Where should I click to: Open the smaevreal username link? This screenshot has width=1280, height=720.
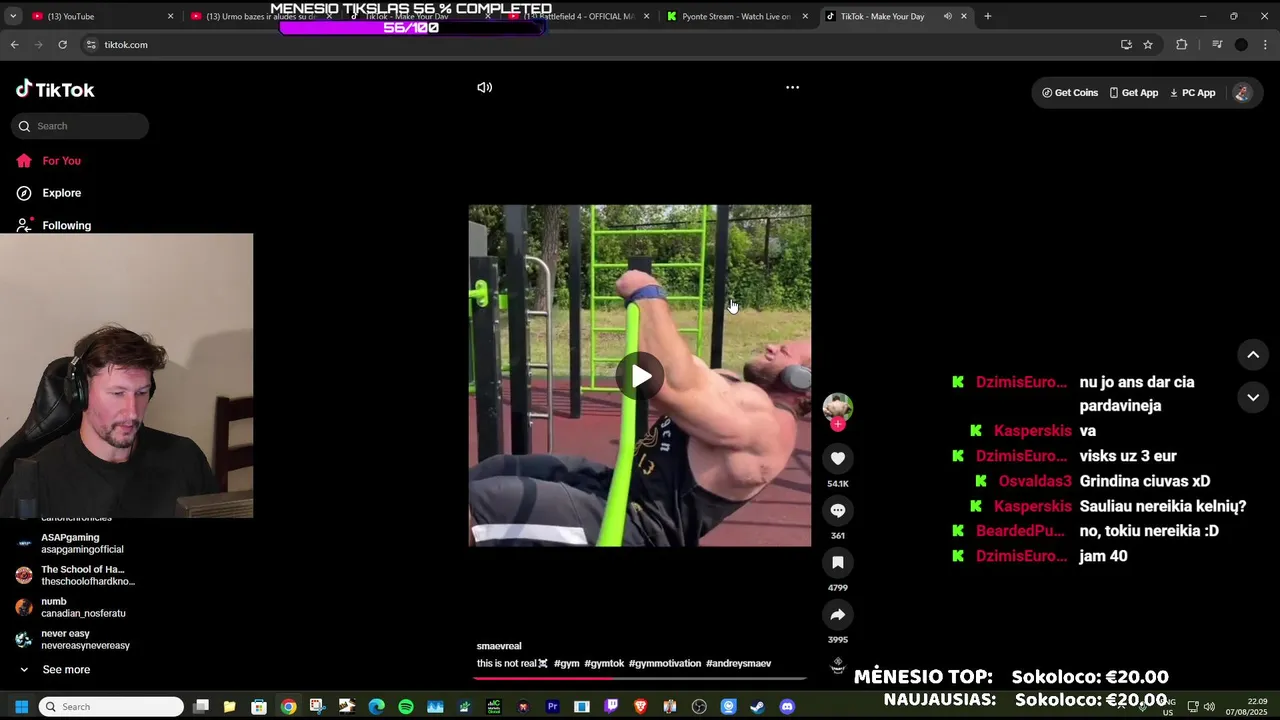coord(499,646)
